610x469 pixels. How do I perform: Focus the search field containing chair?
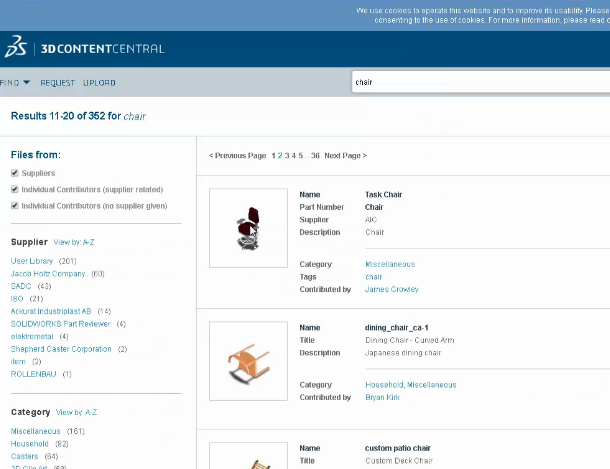(x=480, y=82)
